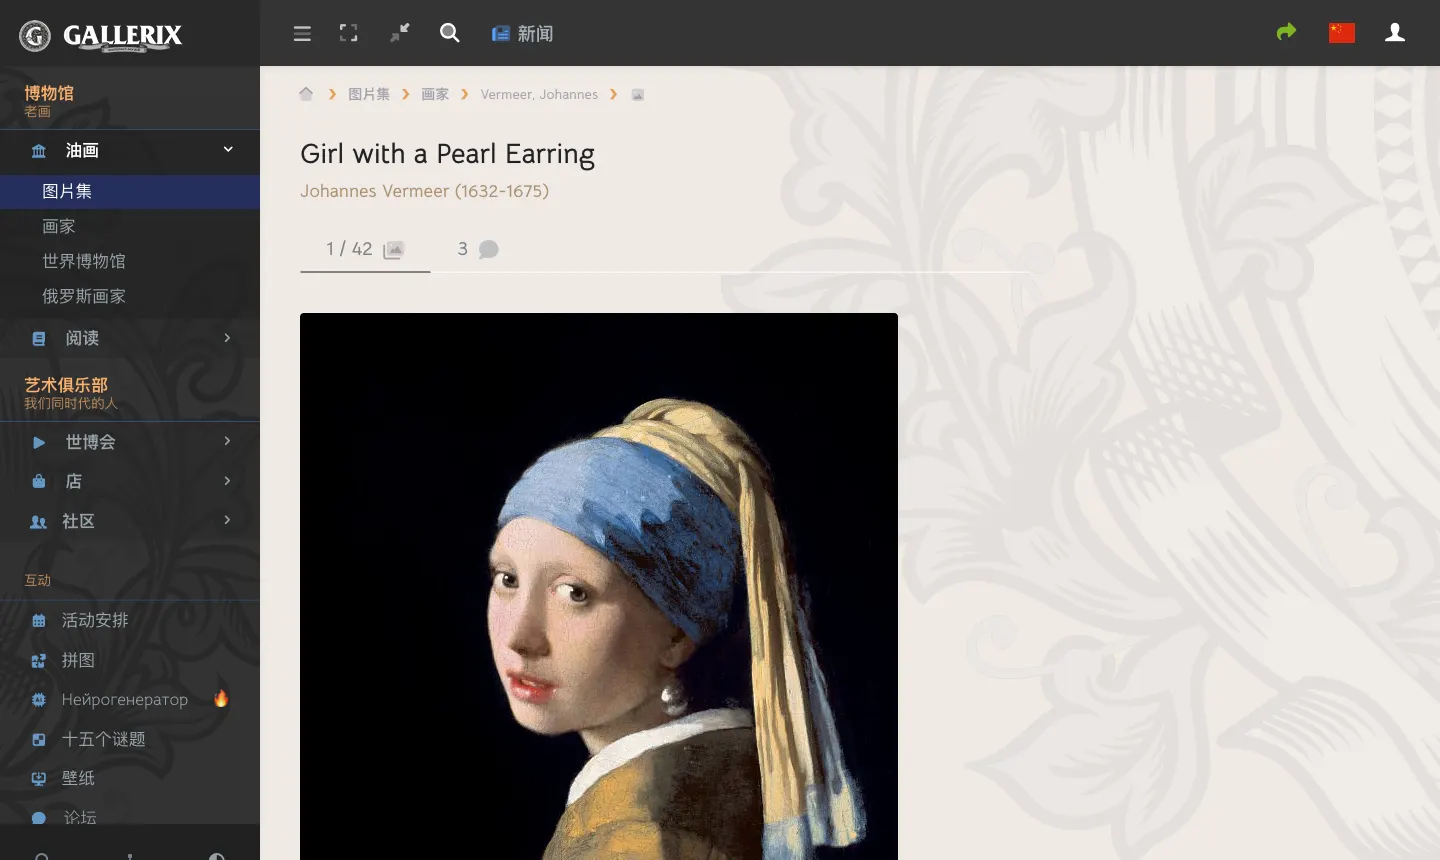This screenshot has width=1440, height=860.
Task: Click the 博物馆 sidebar heading
Action: 49,93
